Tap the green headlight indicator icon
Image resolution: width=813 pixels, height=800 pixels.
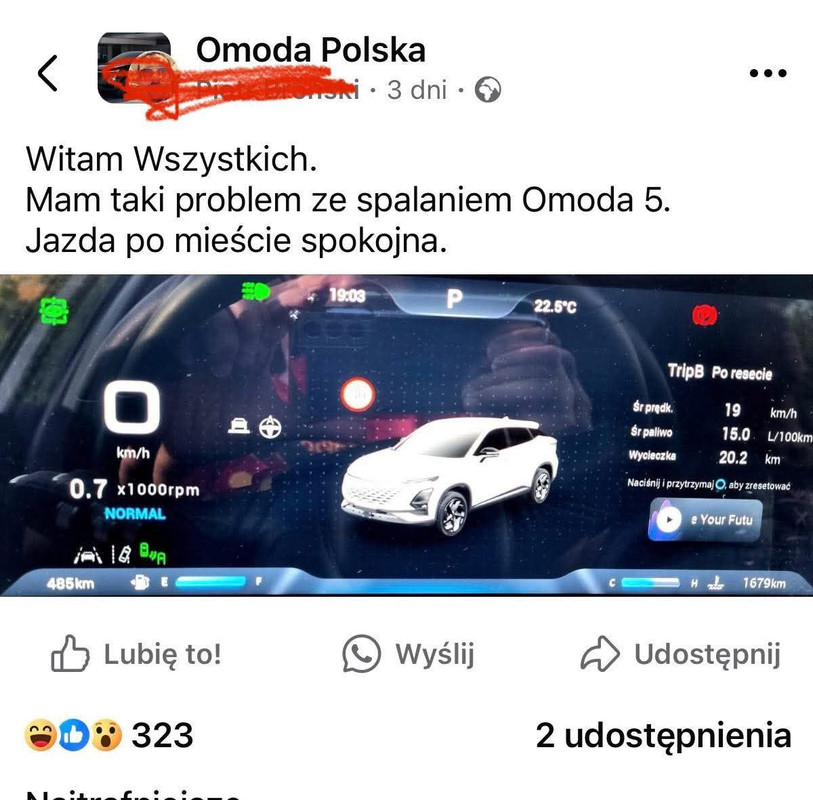[256, 291]
